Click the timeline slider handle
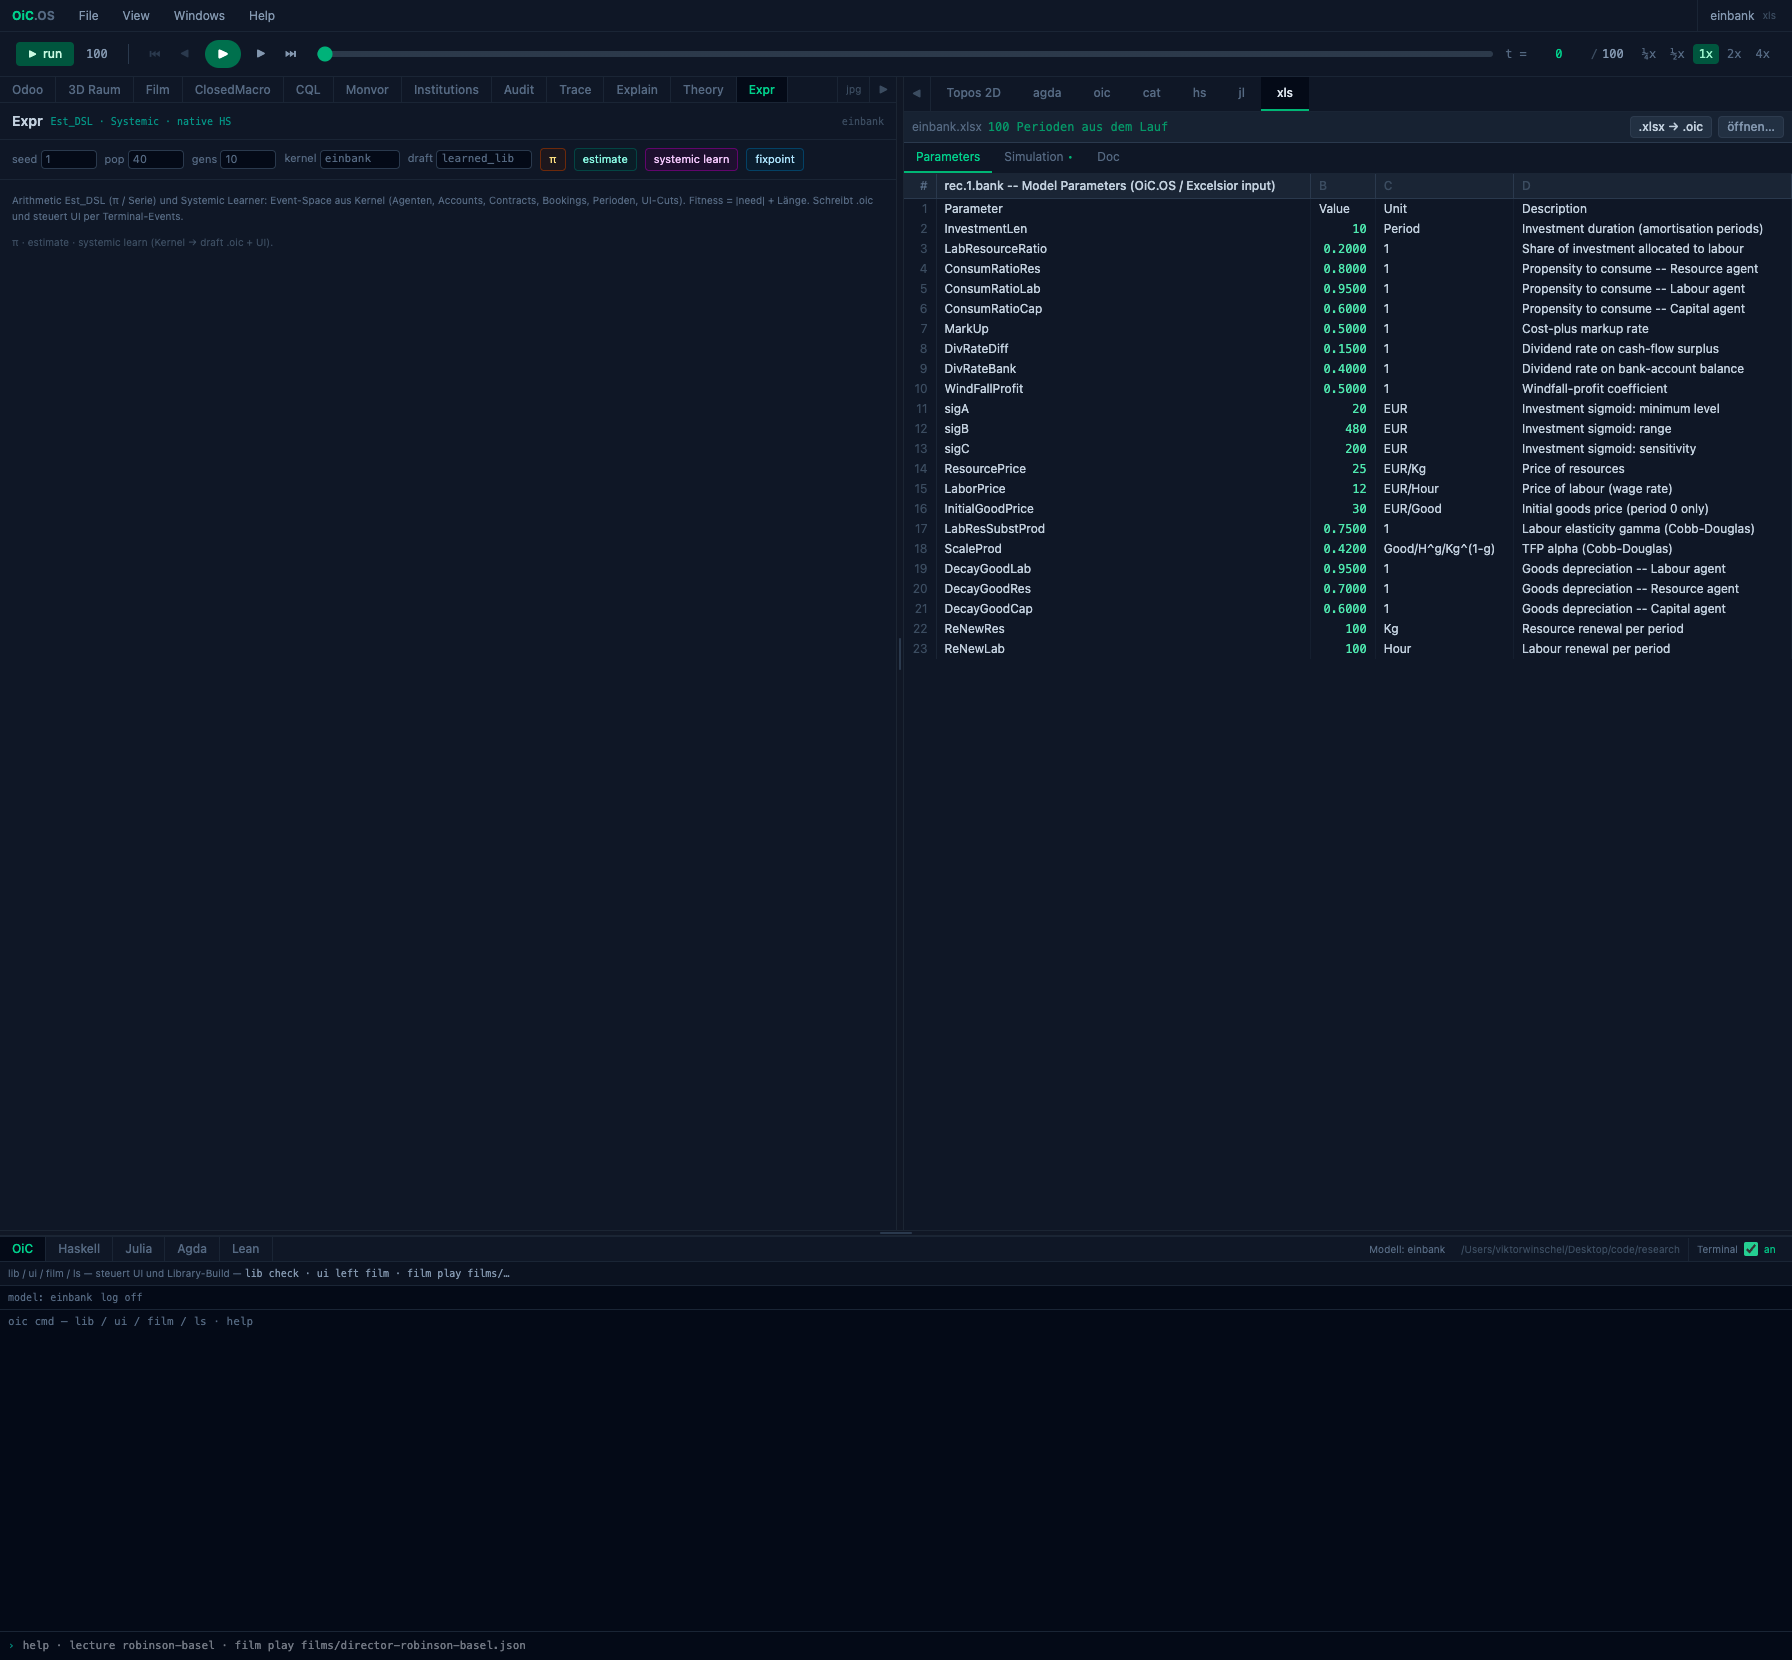 point(325,54)
